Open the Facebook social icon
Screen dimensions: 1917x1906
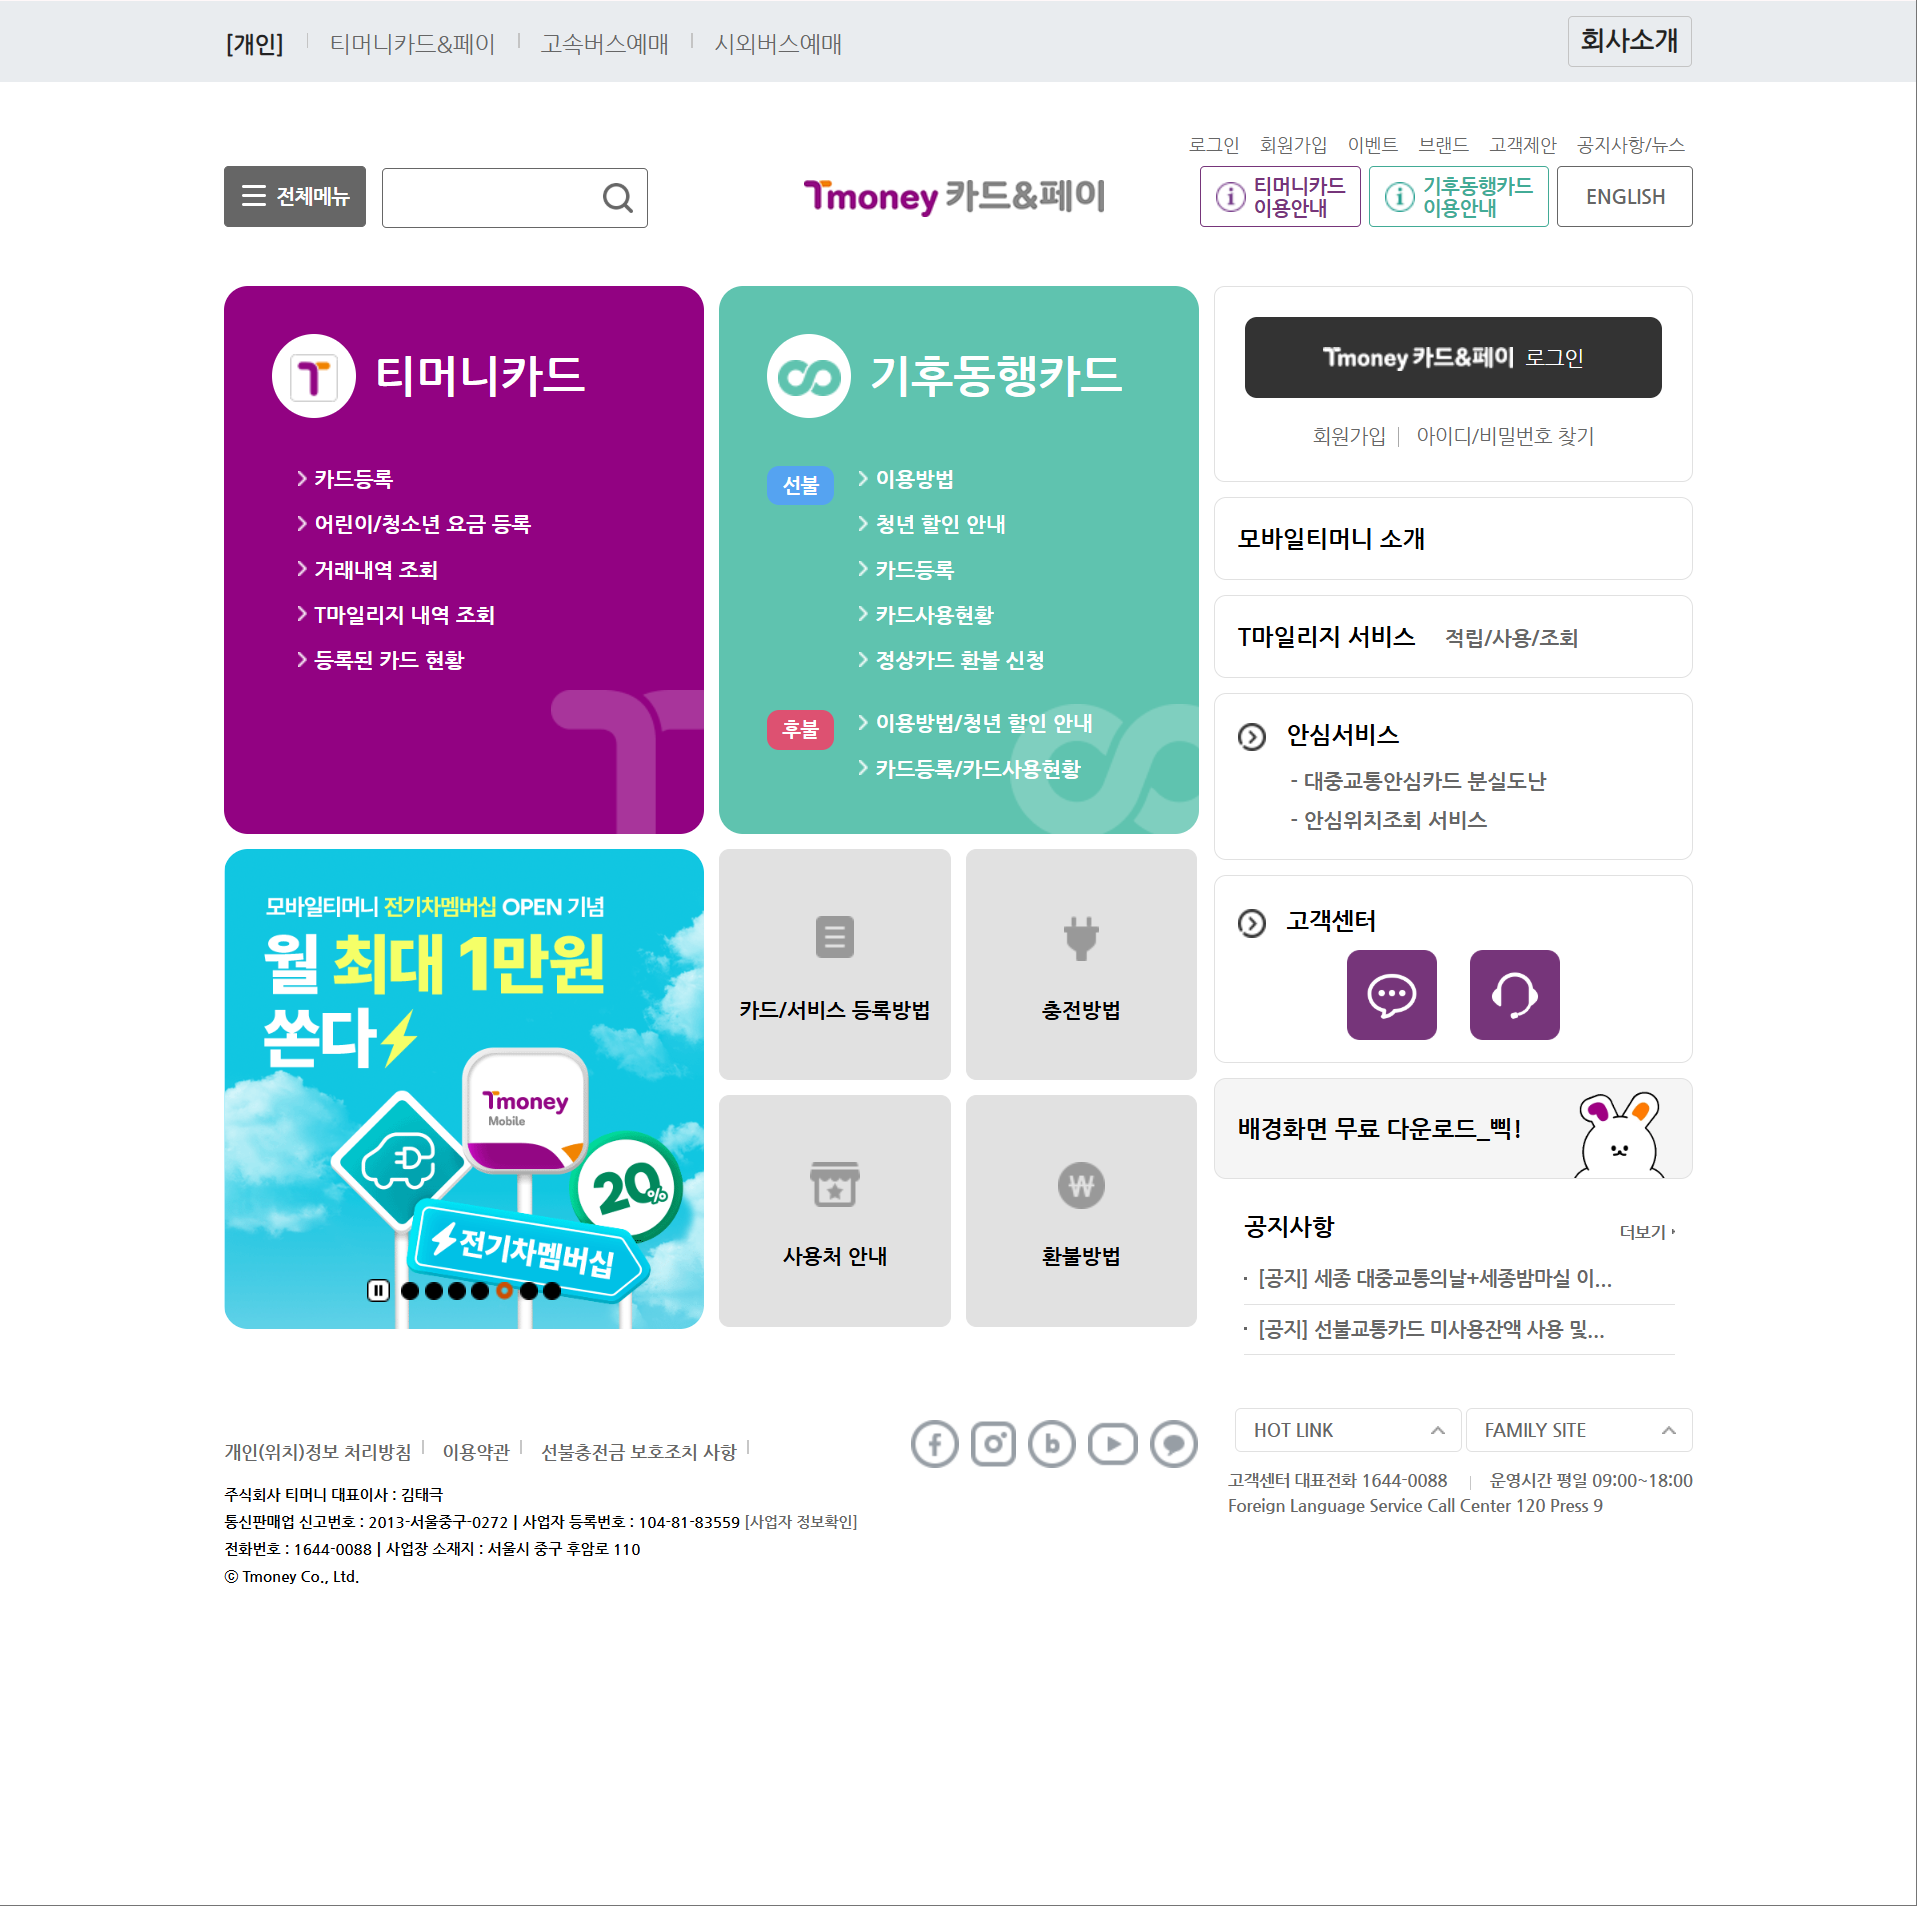pos(935,1444)
